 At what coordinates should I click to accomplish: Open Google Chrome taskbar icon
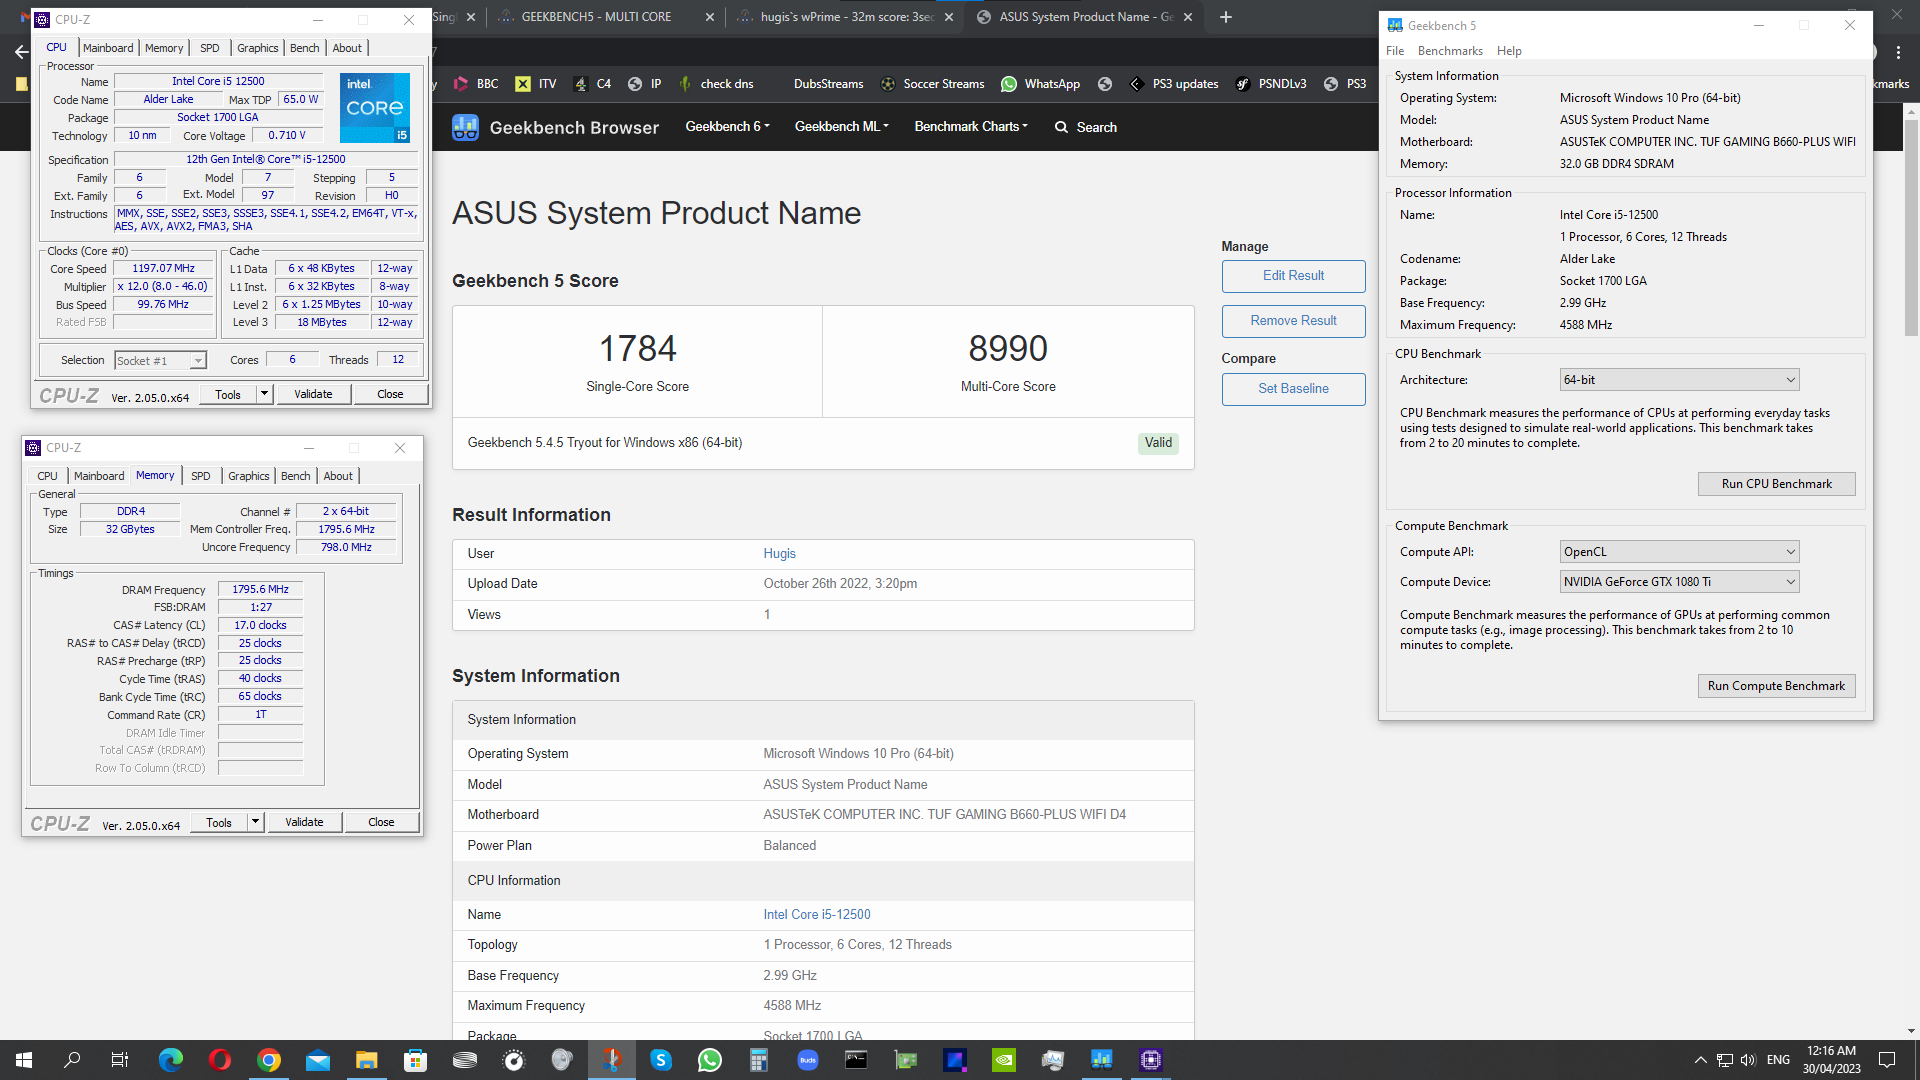tap(269, 1060)
